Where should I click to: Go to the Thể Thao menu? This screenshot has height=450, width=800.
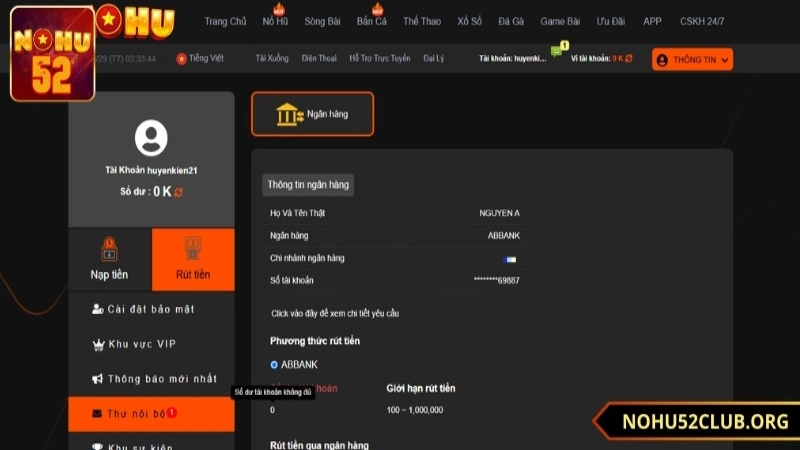[423, 21]
